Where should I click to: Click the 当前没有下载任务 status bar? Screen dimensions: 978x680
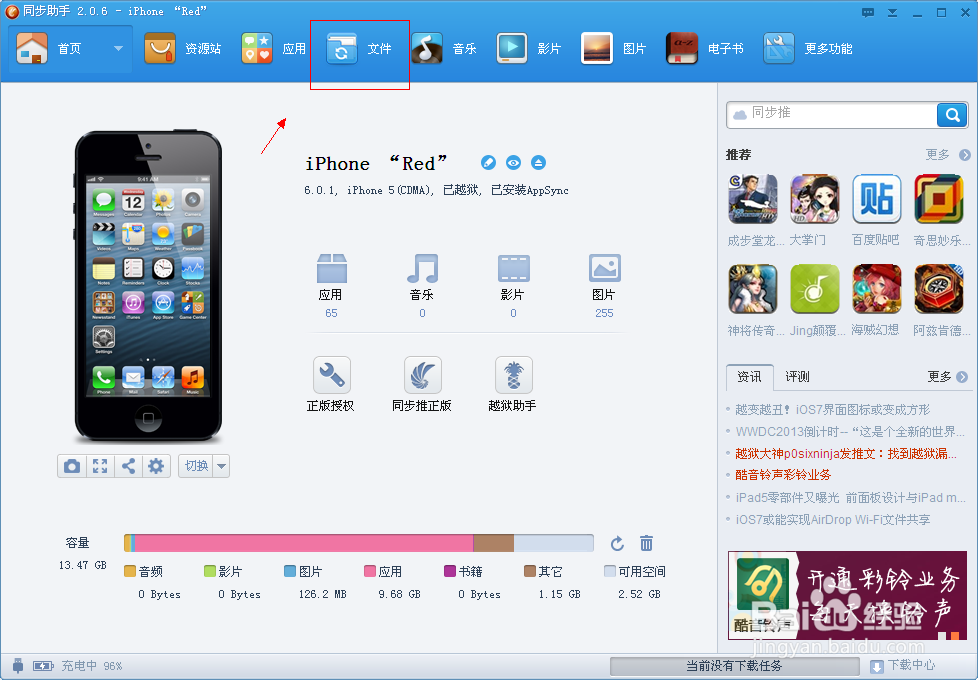pos(734,666)
